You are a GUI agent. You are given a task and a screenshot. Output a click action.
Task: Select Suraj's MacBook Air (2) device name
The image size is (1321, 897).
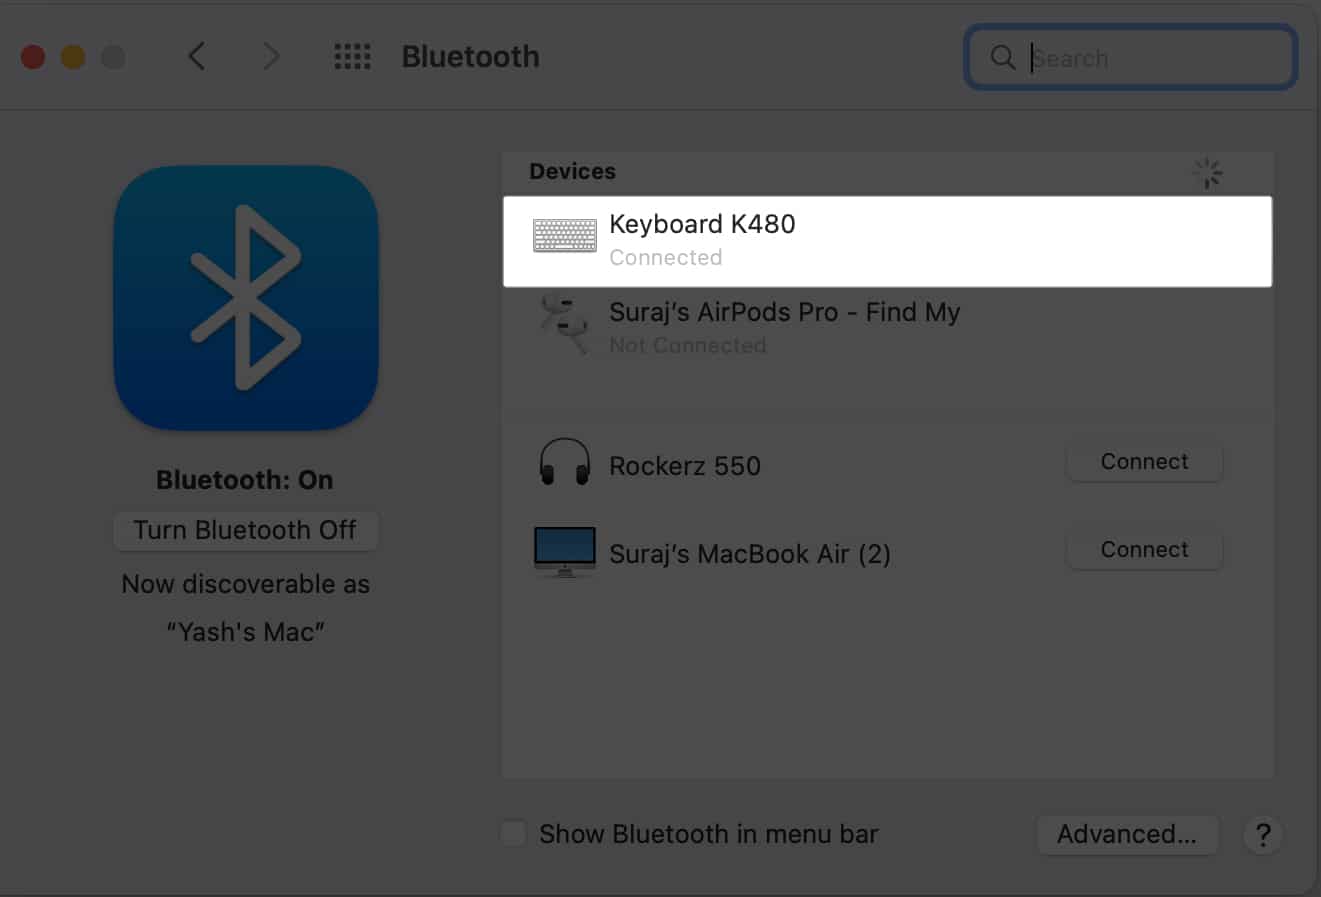click(750, 554)
